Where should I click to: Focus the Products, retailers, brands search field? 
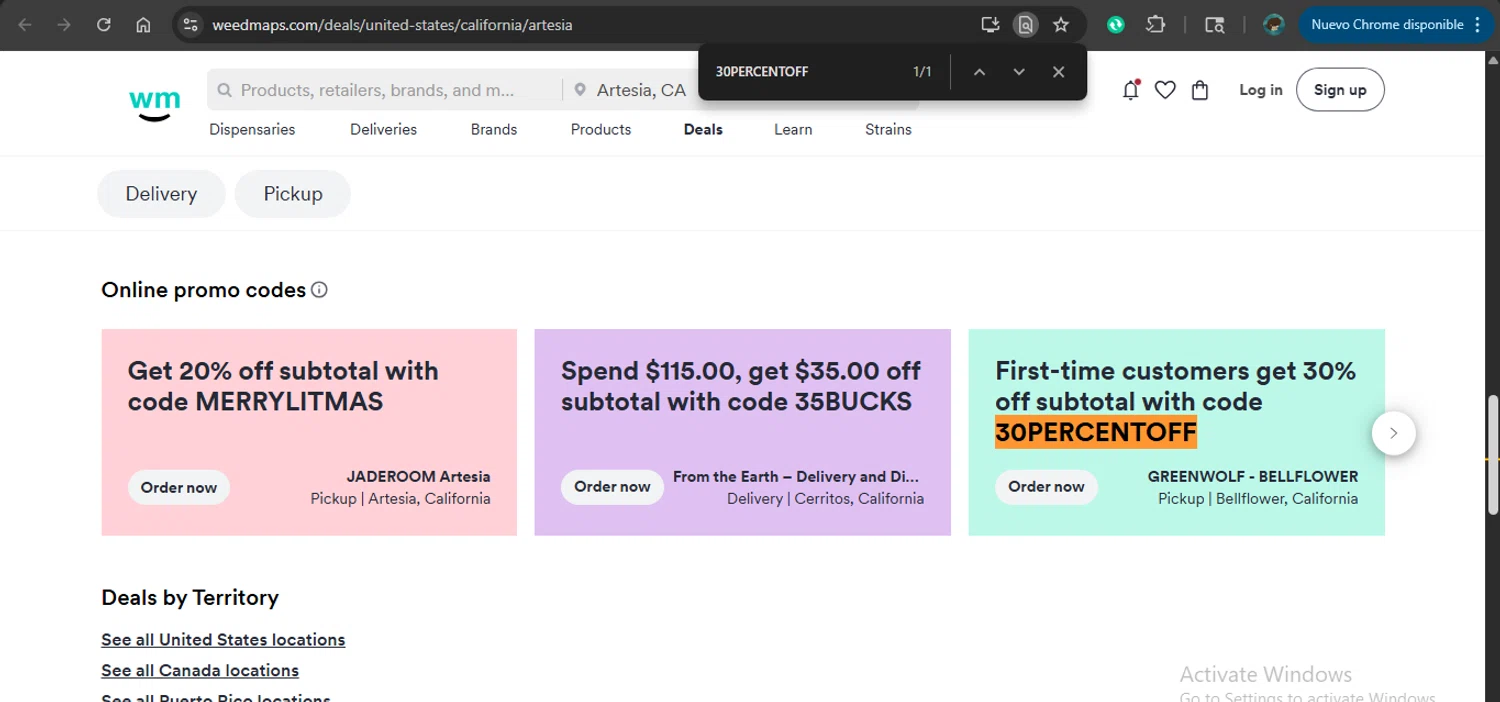tap(378, 90)
